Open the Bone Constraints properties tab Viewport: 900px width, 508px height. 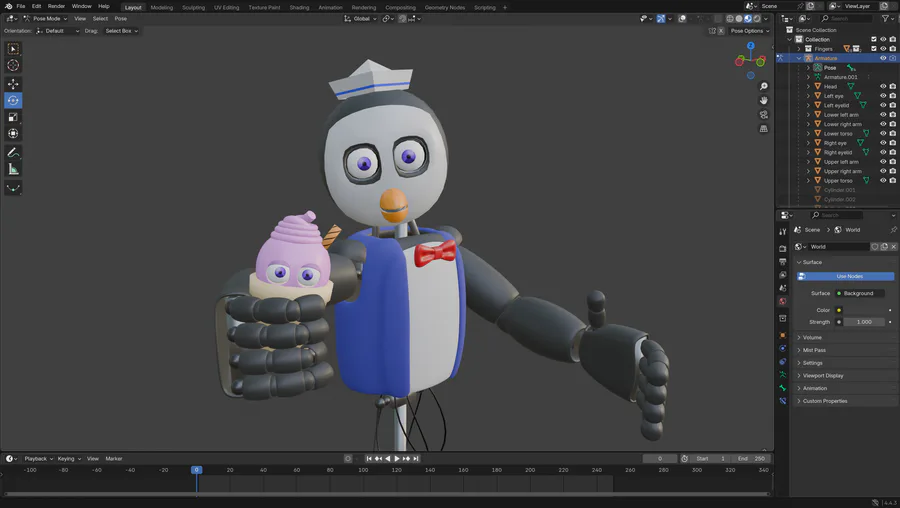(x=783, y=401)
